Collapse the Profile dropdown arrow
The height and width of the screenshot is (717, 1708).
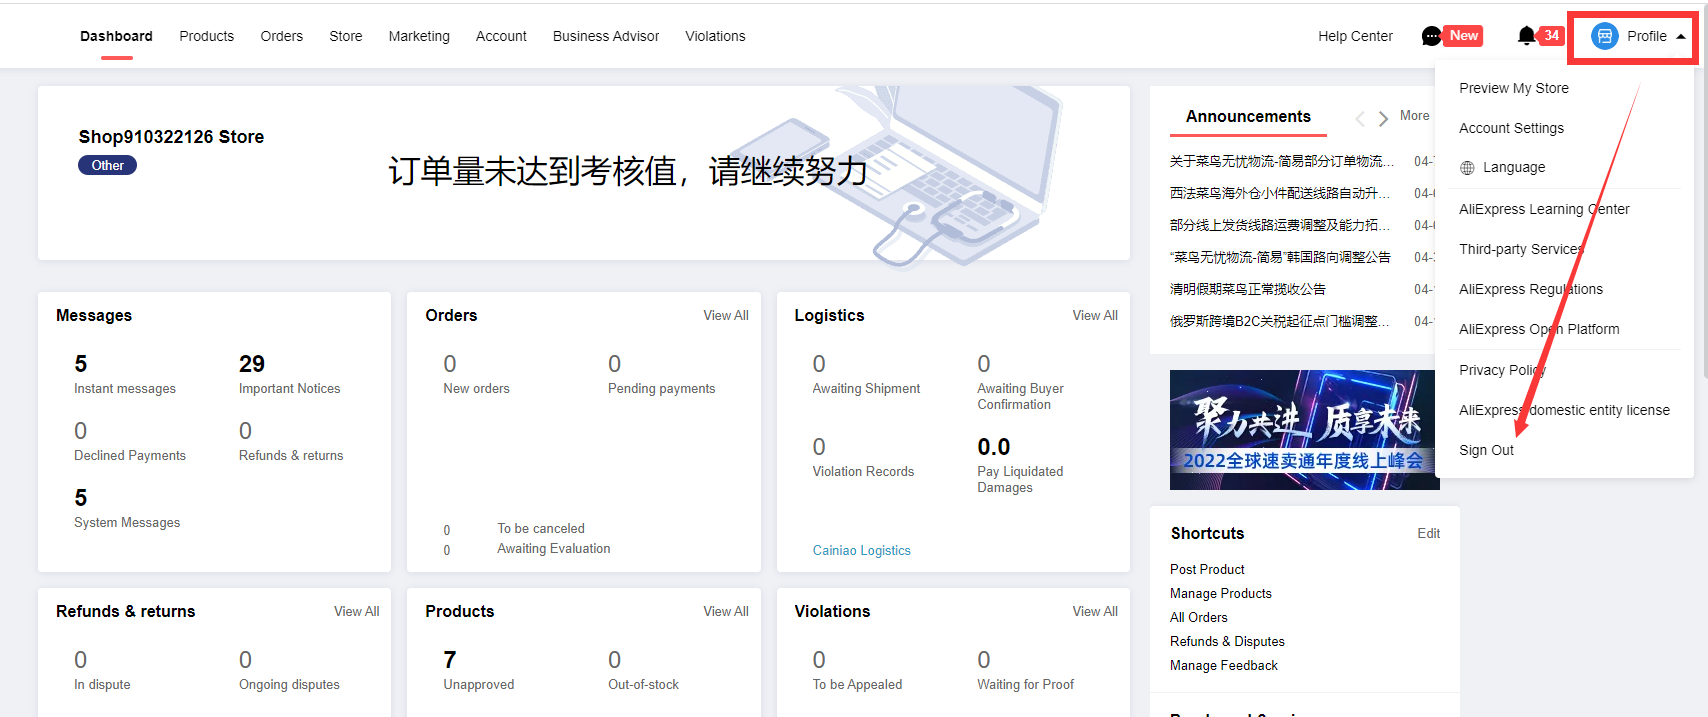point(1681,36)
